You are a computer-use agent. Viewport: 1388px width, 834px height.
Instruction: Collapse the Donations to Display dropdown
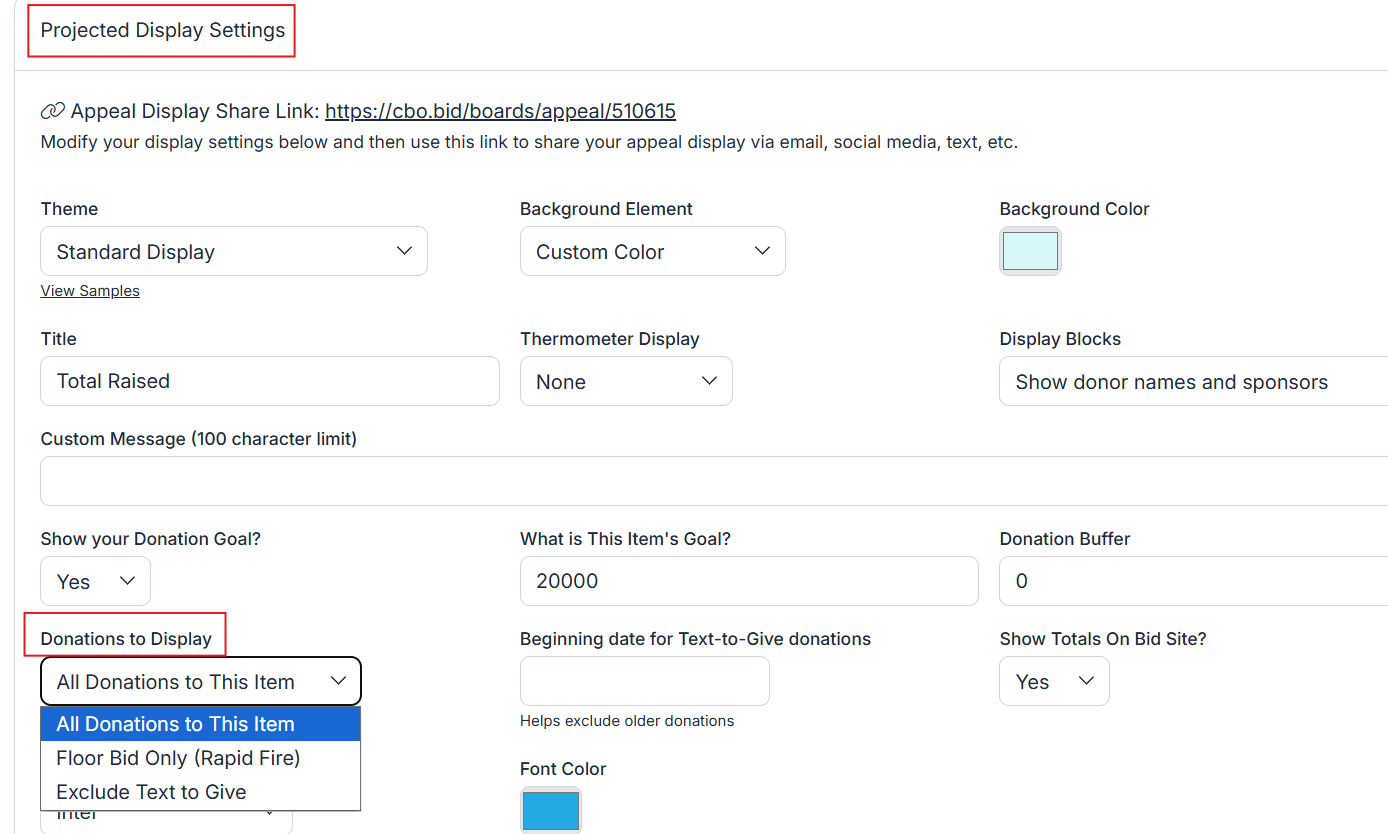click(x=200, y=681)
